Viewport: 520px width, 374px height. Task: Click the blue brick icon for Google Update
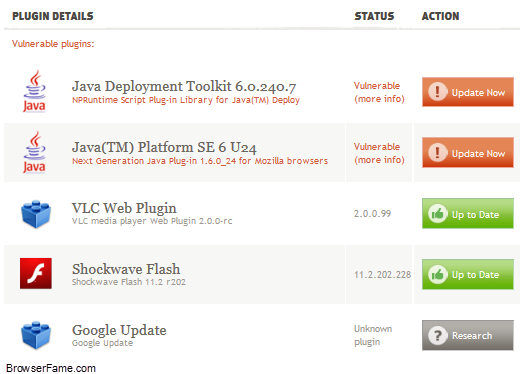pyautogui.click(x=36, y=335)
